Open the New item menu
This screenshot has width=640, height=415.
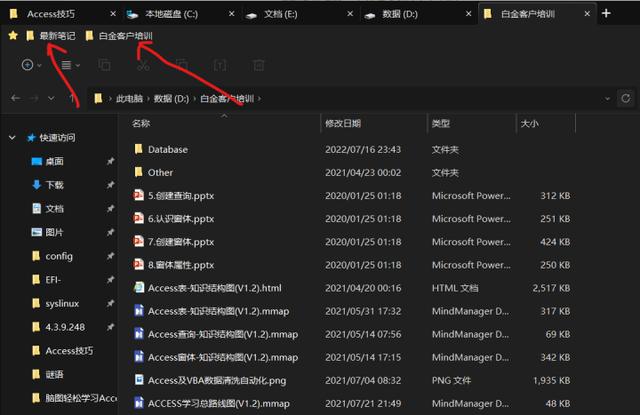click(x=31, y=65)
